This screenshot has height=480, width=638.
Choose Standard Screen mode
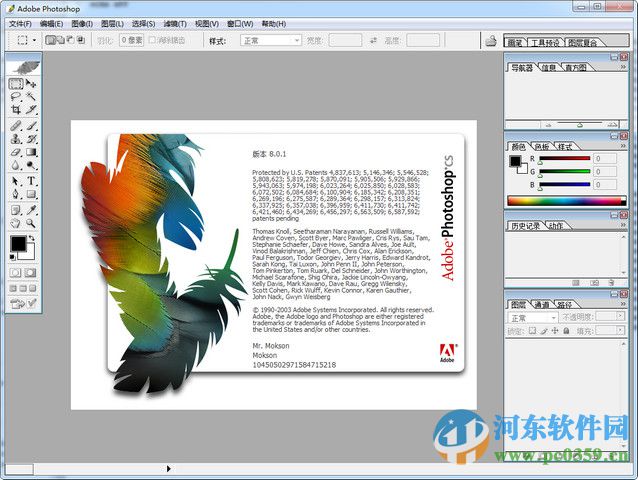[13, 288]
